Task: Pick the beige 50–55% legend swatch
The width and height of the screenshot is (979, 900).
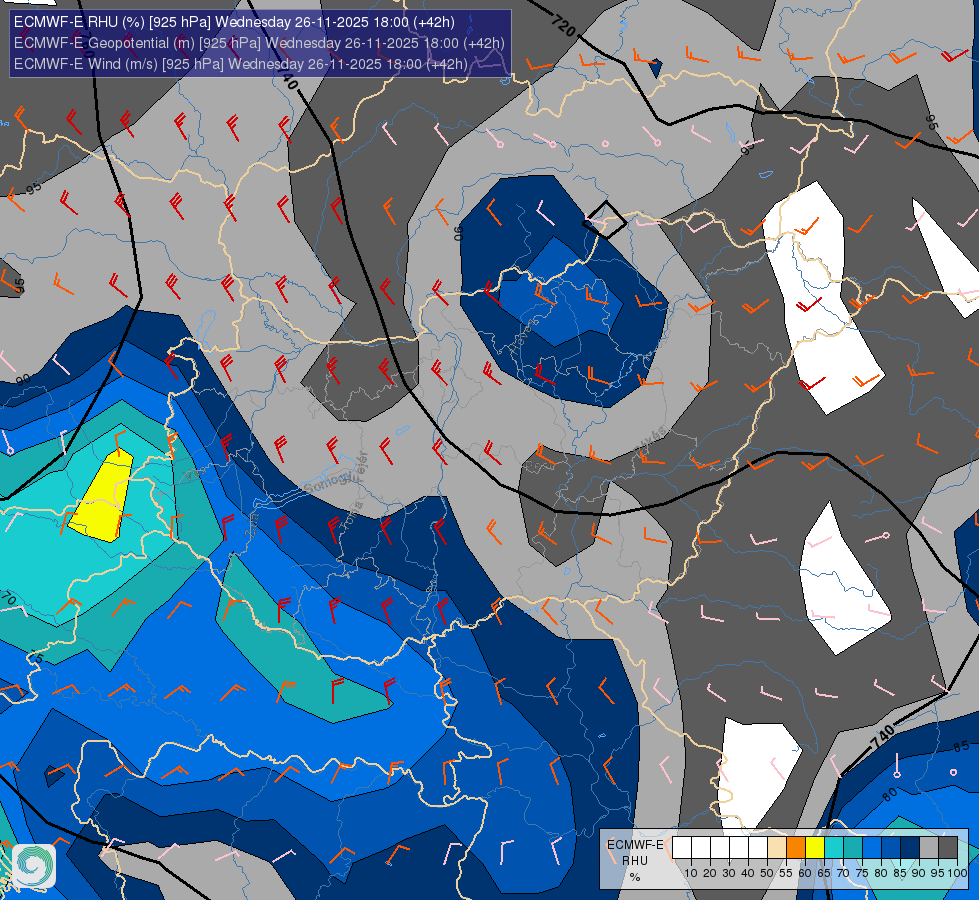Action: click(777, 848)
